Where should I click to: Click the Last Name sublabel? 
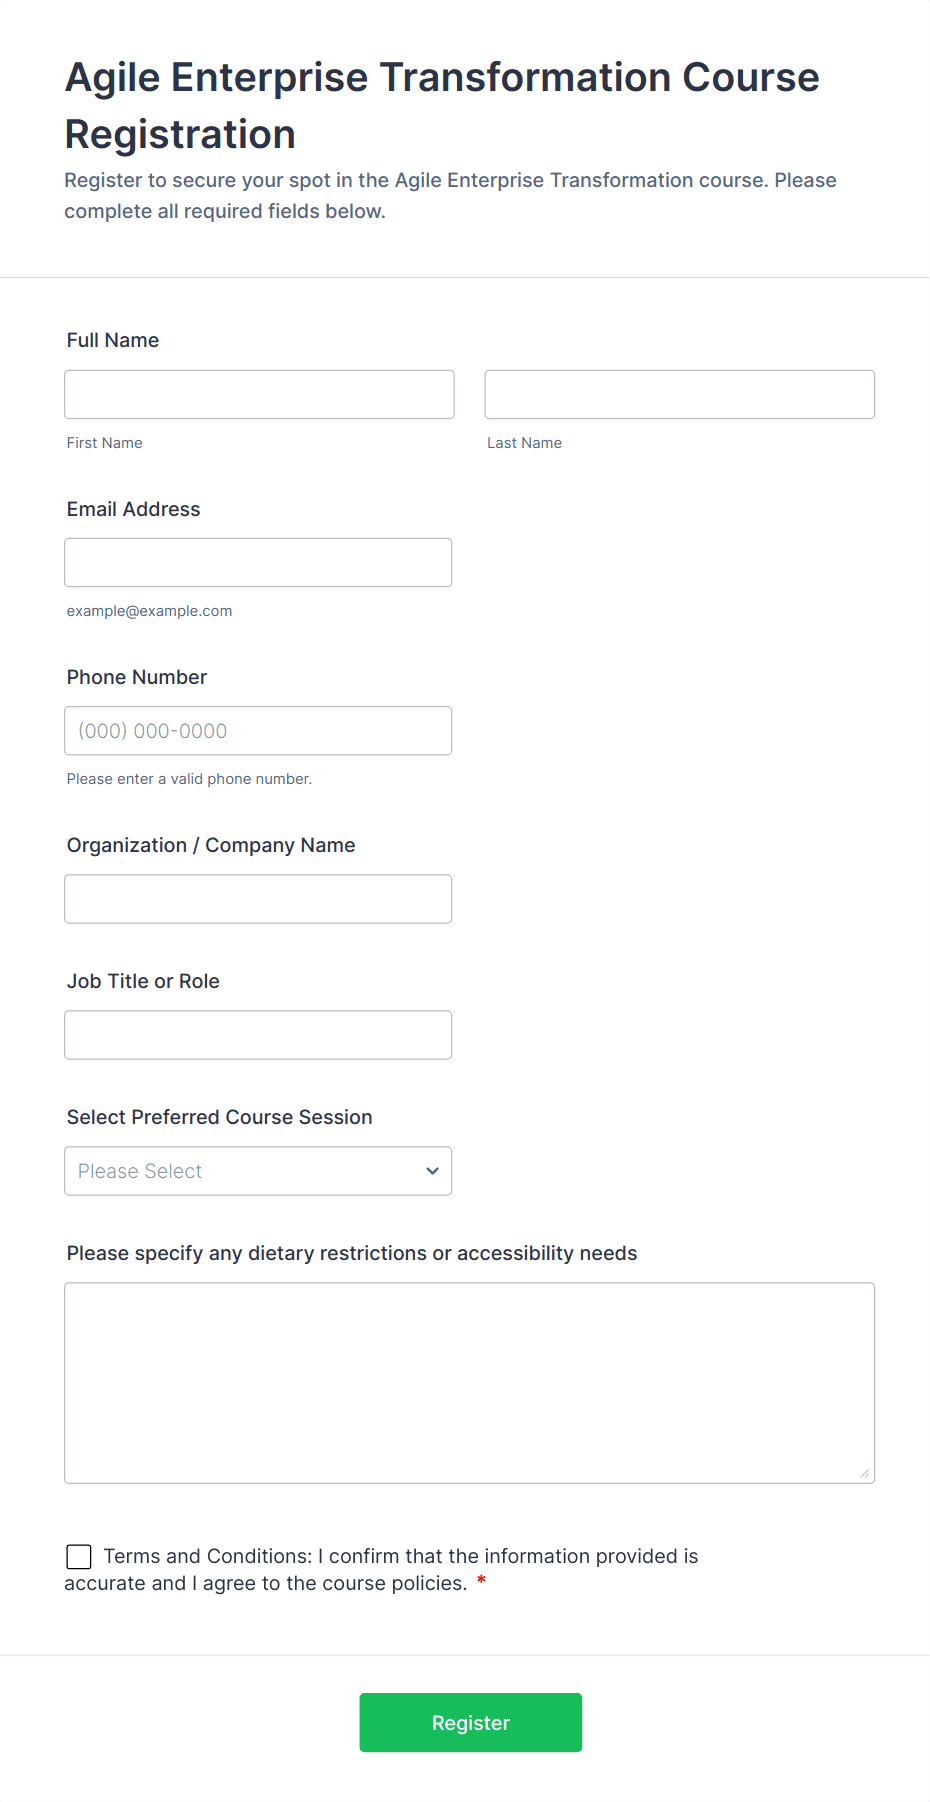(x=524, y=443)
